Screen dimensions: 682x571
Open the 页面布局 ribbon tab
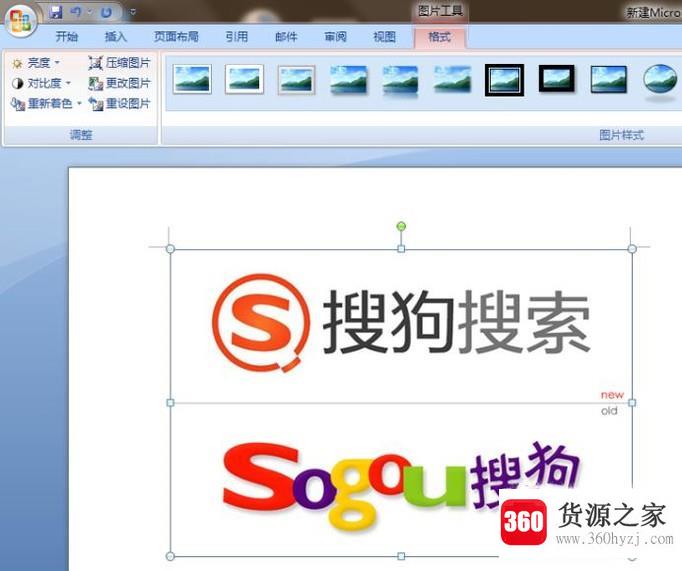point(176,37)
